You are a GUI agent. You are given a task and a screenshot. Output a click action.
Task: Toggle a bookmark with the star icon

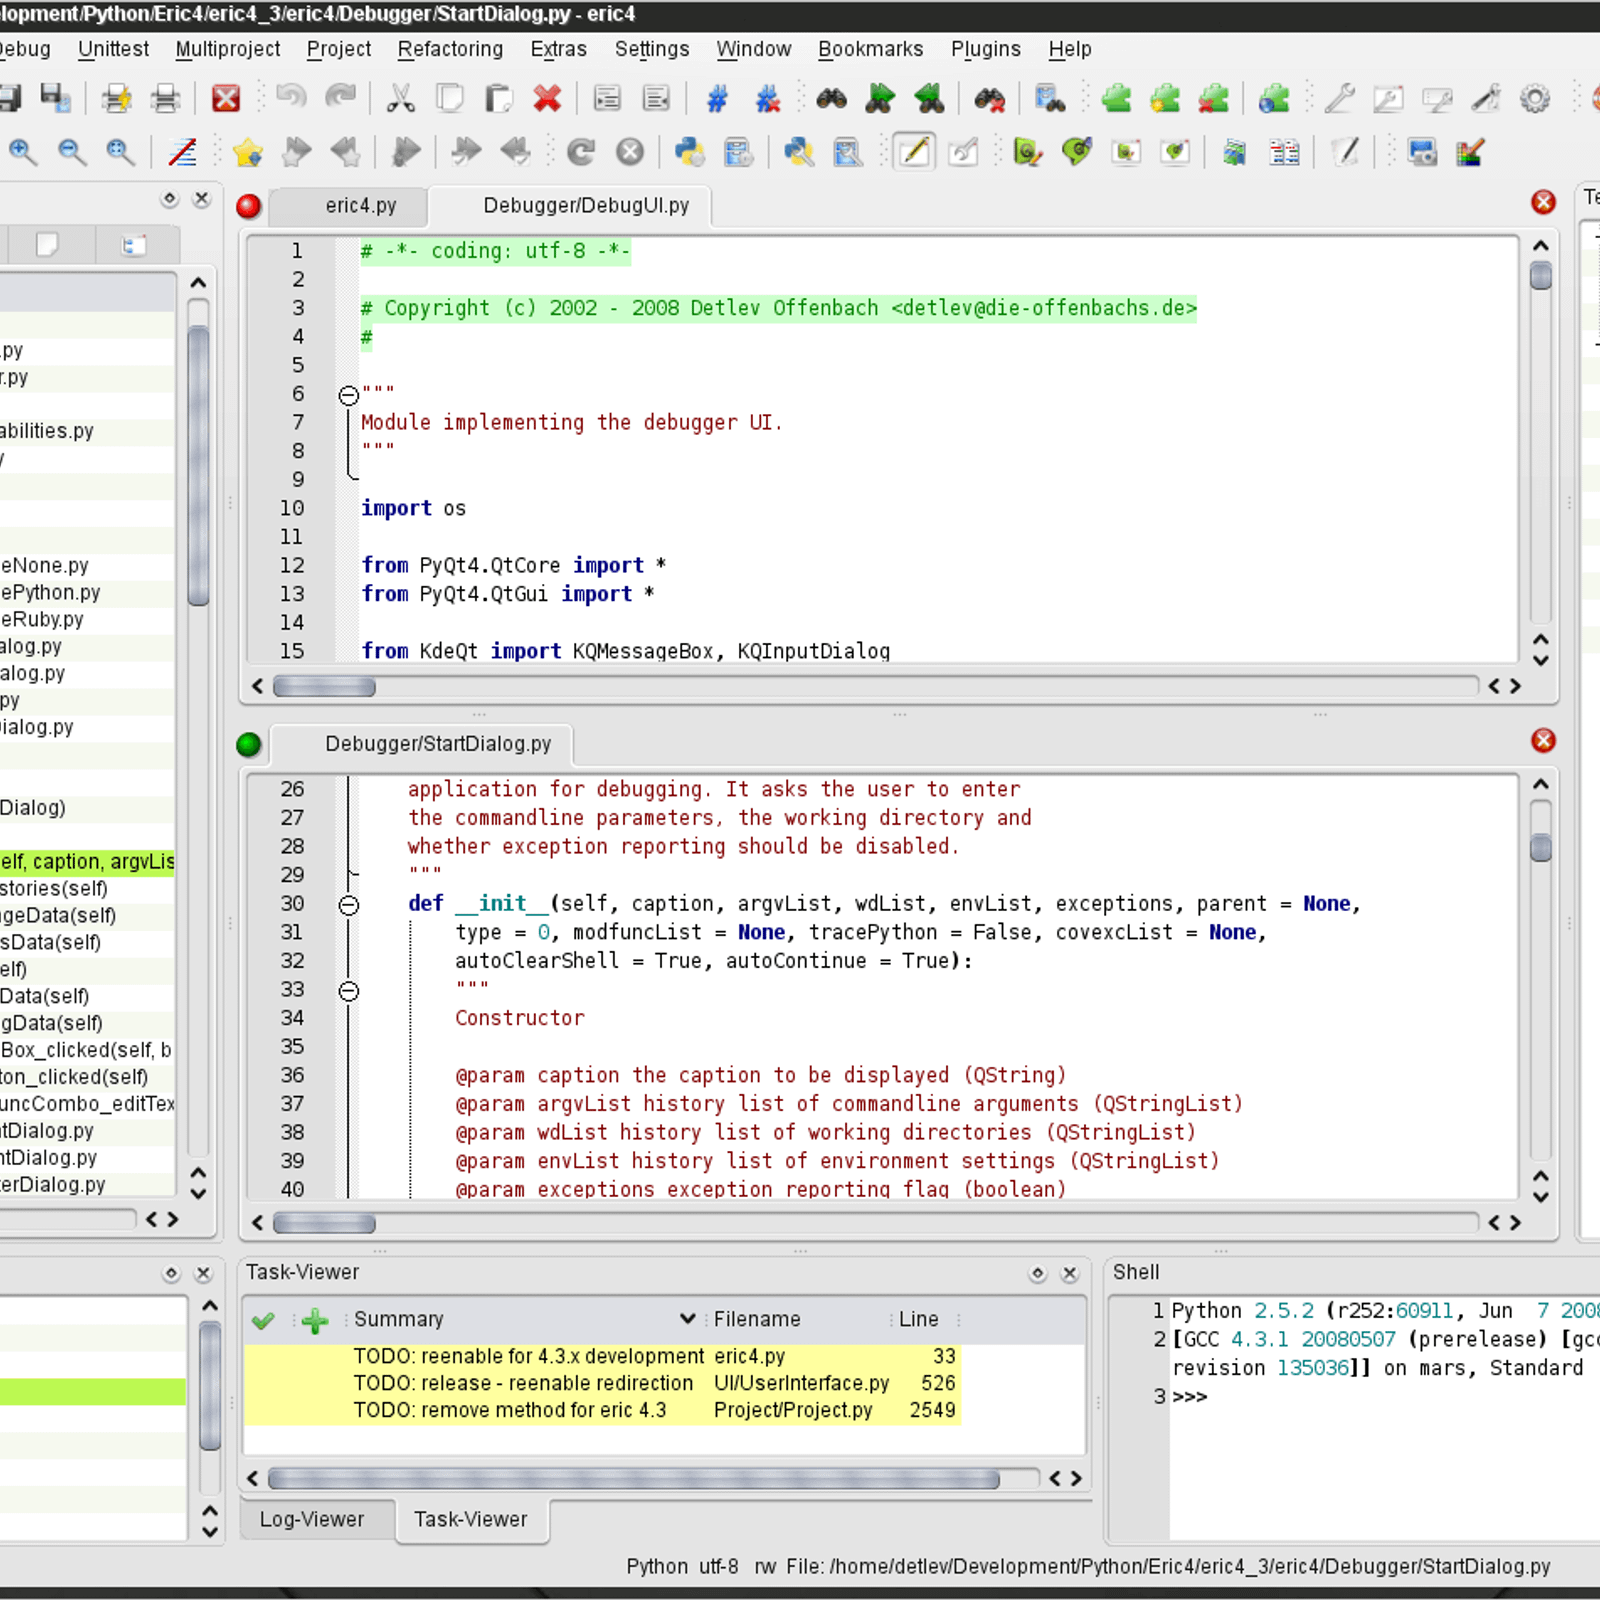pyautogui.click(x=247, y=152)
